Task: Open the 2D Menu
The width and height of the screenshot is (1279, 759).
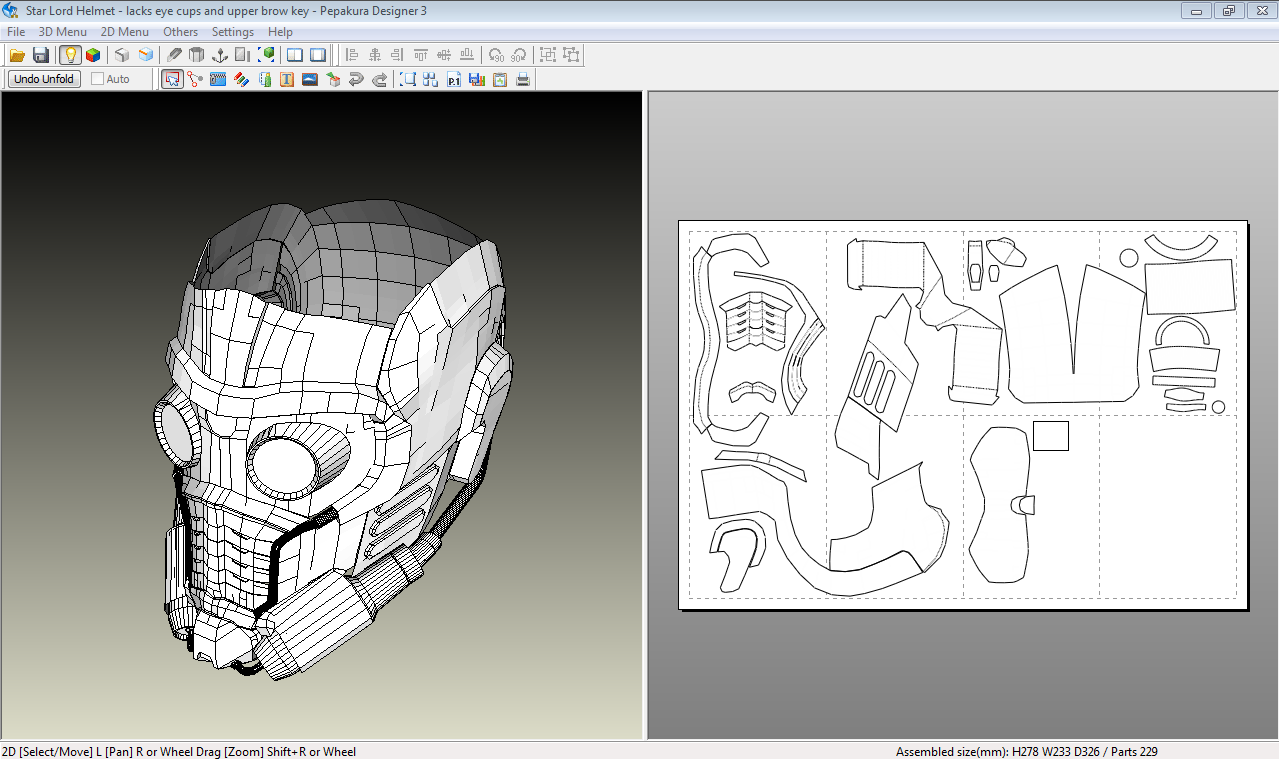Action: (125, 32)
